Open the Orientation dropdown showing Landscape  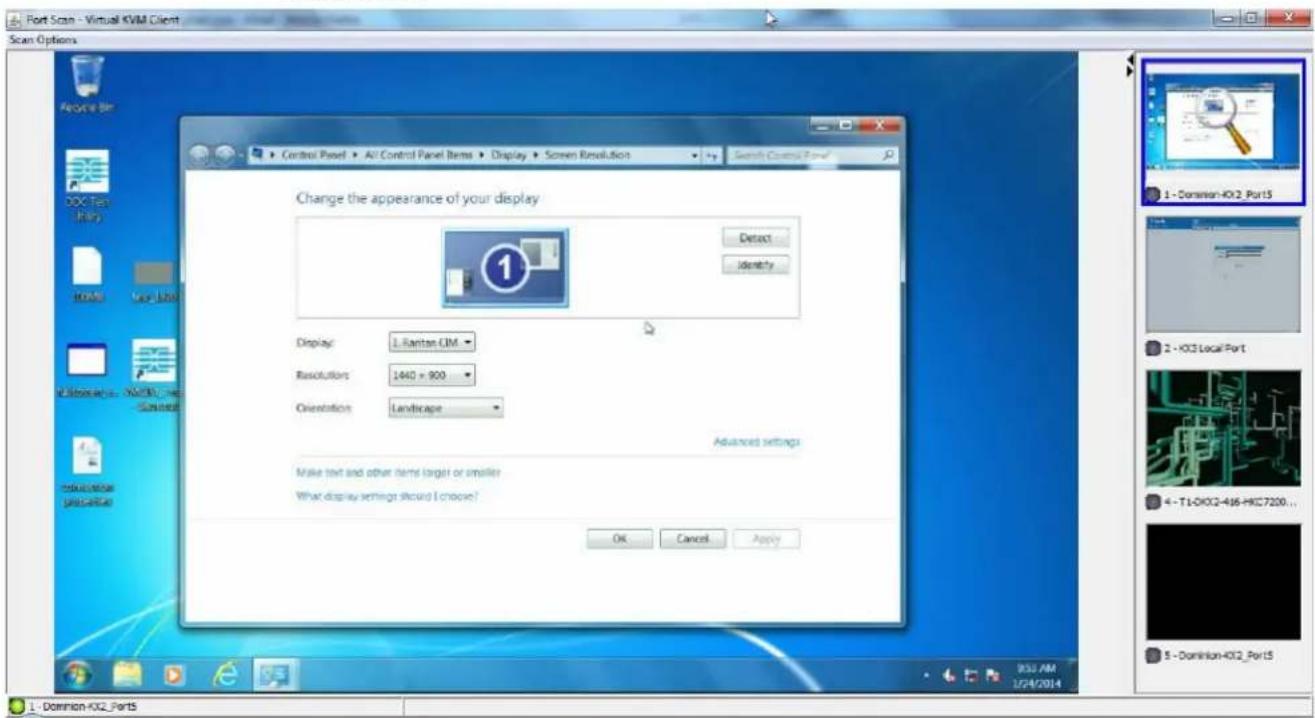pyautogui.click(x=445, y=408)
